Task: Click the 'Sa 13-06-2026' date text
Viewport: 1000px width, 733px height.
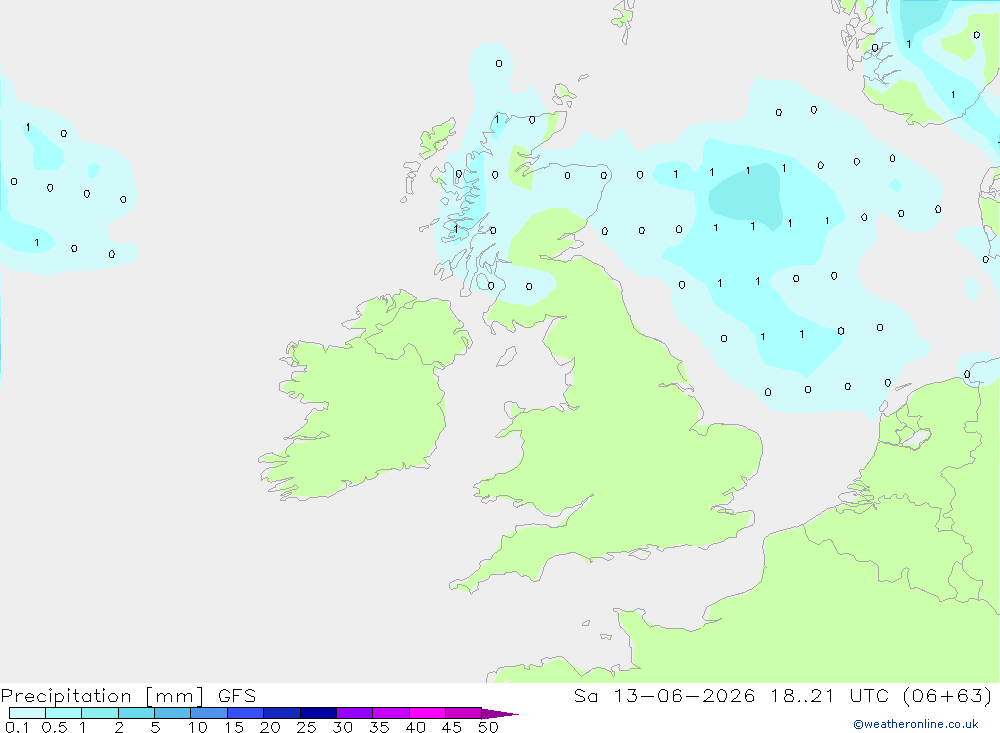Action: point(664,695)
